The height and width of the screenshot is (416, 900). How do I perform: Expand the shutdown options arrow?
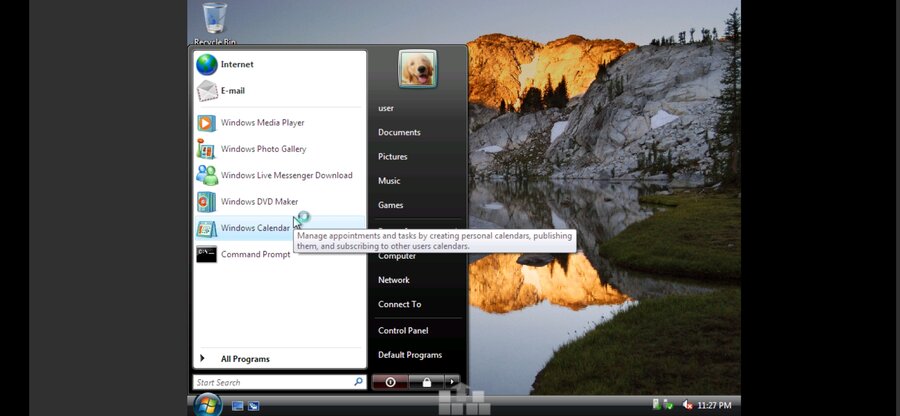[x=452, y=382]
